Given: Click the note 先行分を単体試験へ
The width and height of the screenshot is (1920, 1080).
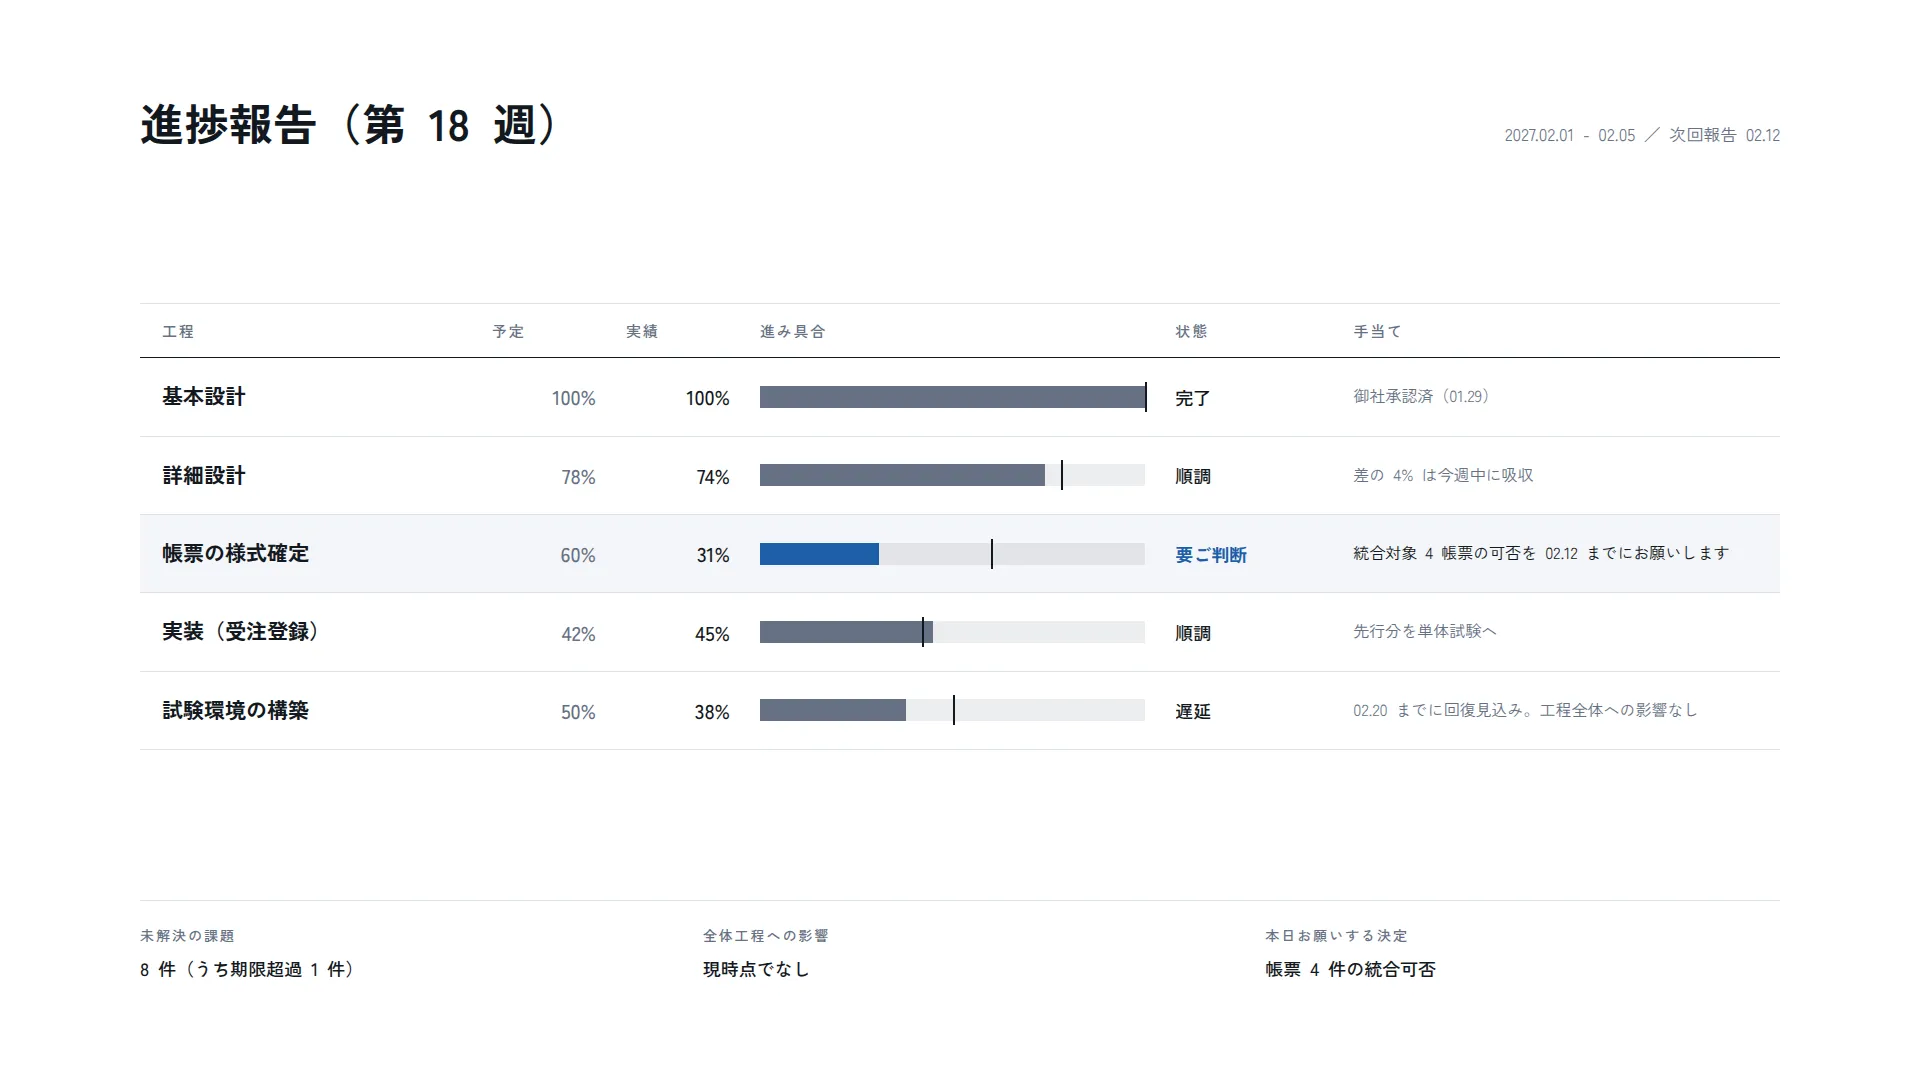Looking at the screenshot, I should (1425, 632).
